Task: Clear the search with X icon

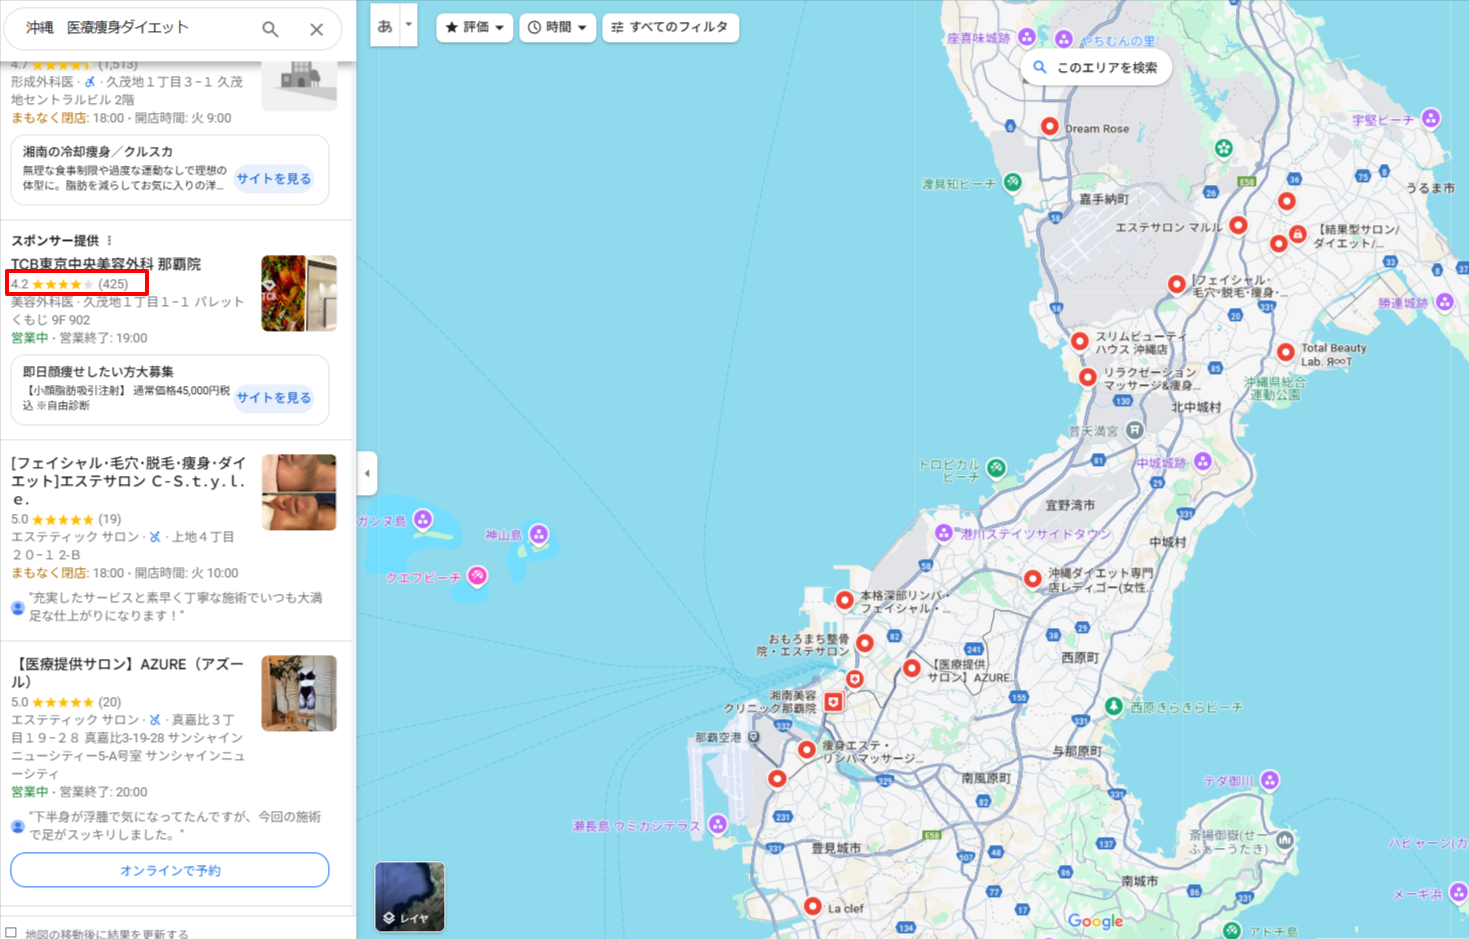Action: [x=316, y=29]
